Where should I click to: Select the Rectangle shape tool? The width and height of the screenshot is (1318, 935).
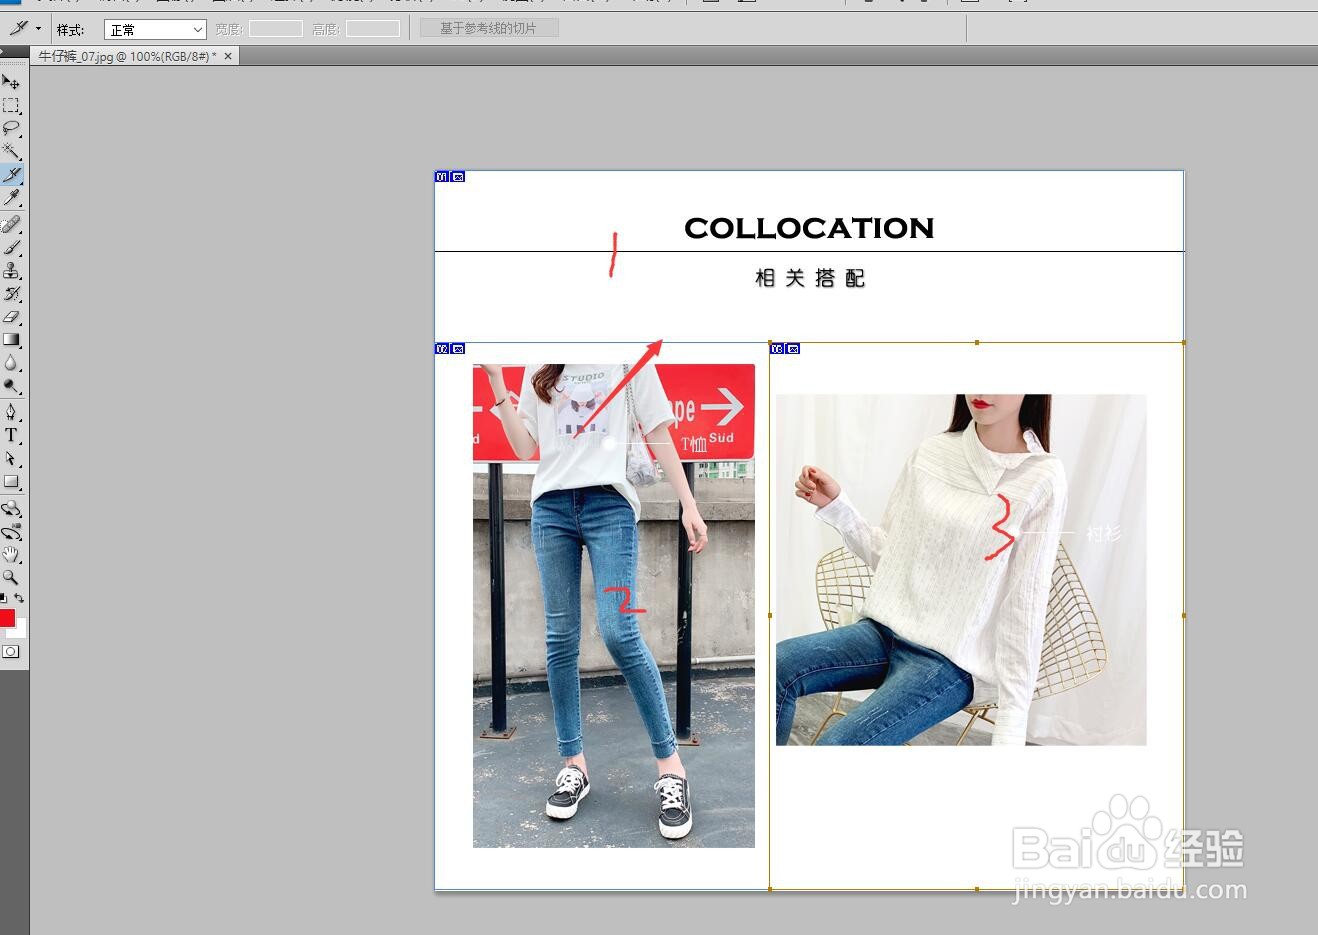(x=11, y=482)
